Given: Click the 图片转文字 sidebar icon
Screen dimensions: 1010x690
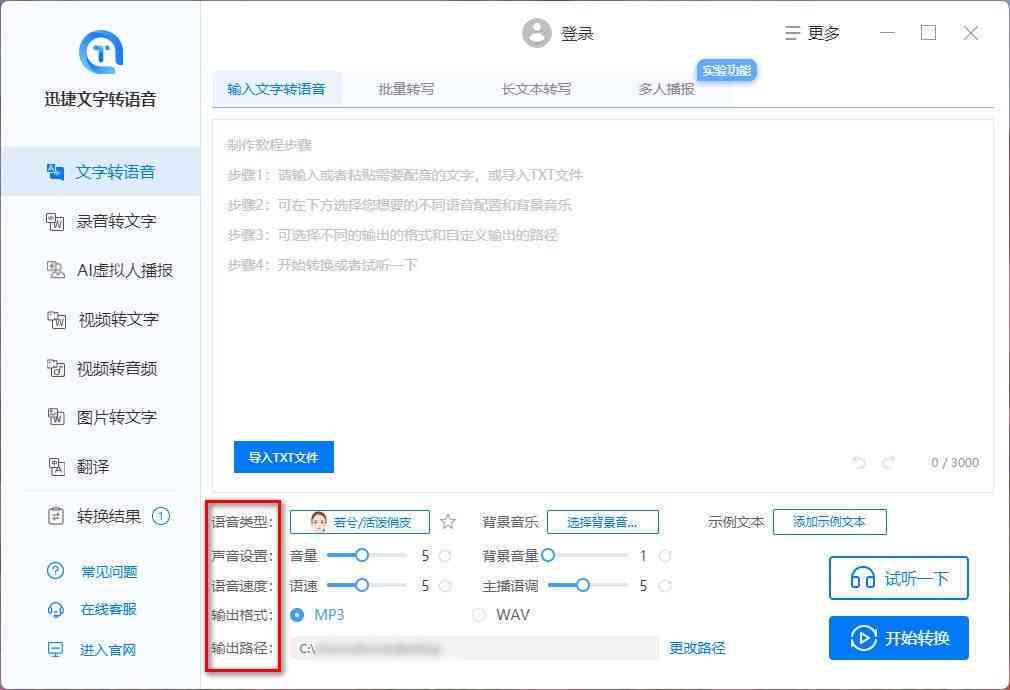Looking at the screenshot, I should pos(56,417).
